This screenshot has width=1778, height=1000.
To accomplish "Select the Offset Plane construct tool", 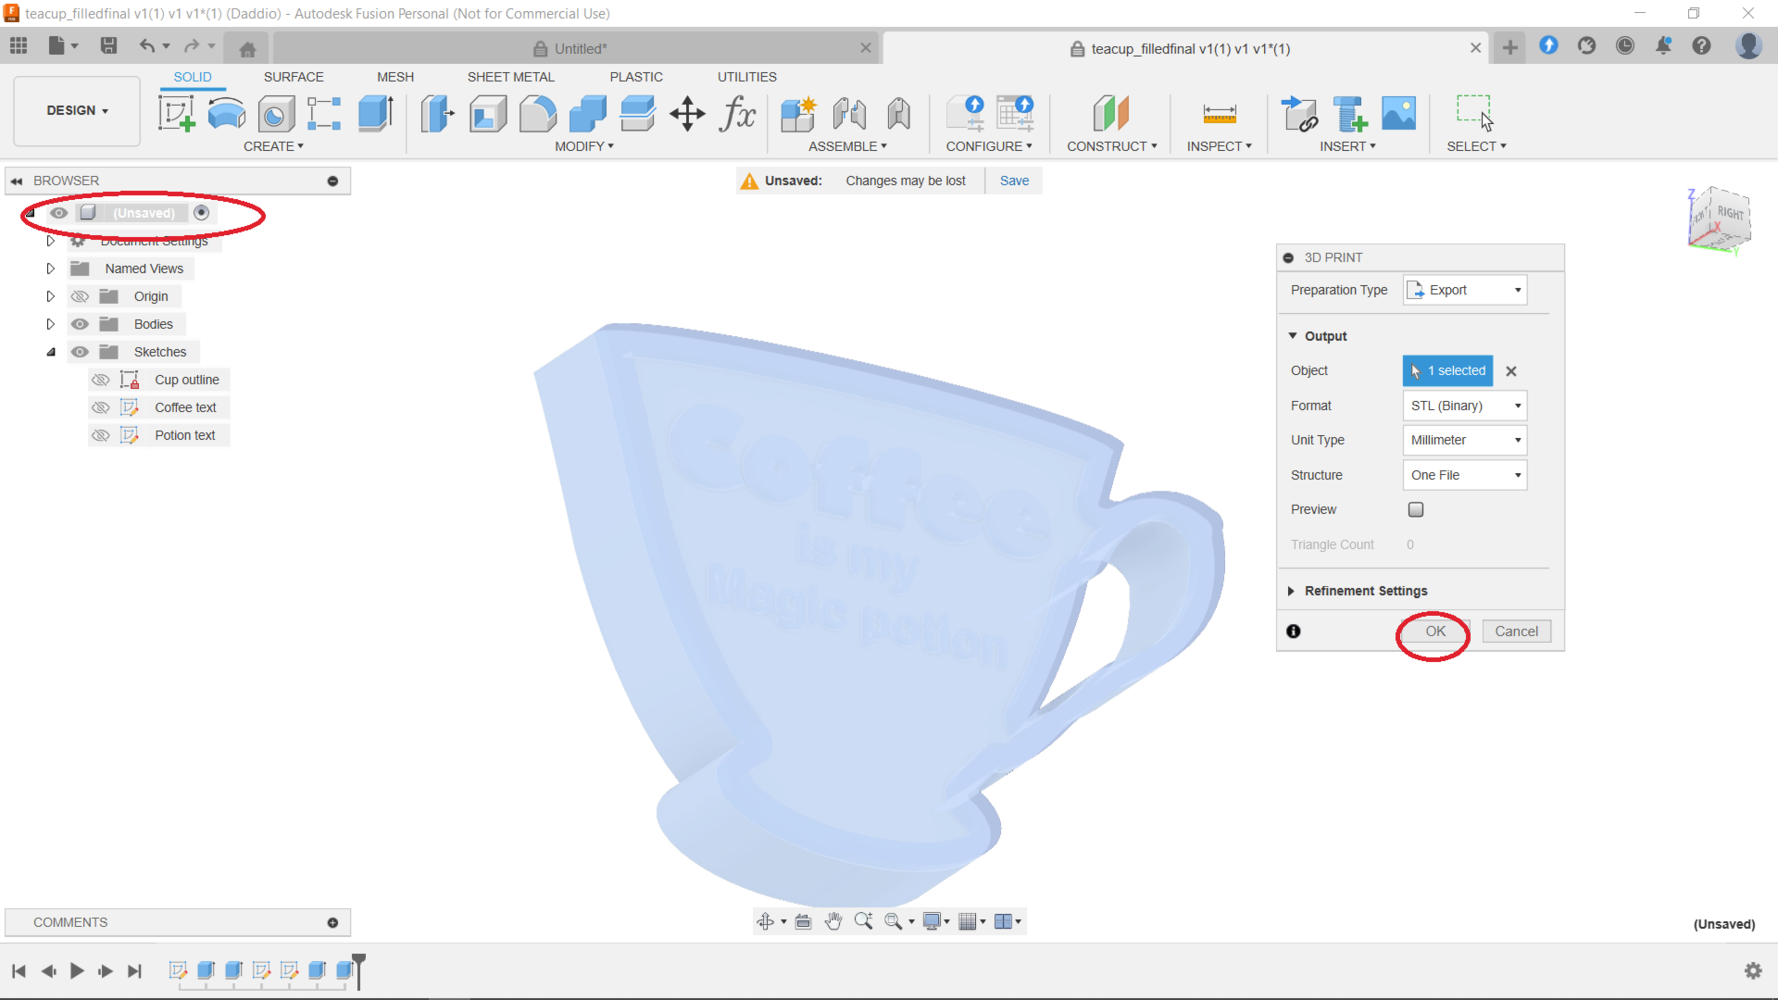I will pos(1111,113).
